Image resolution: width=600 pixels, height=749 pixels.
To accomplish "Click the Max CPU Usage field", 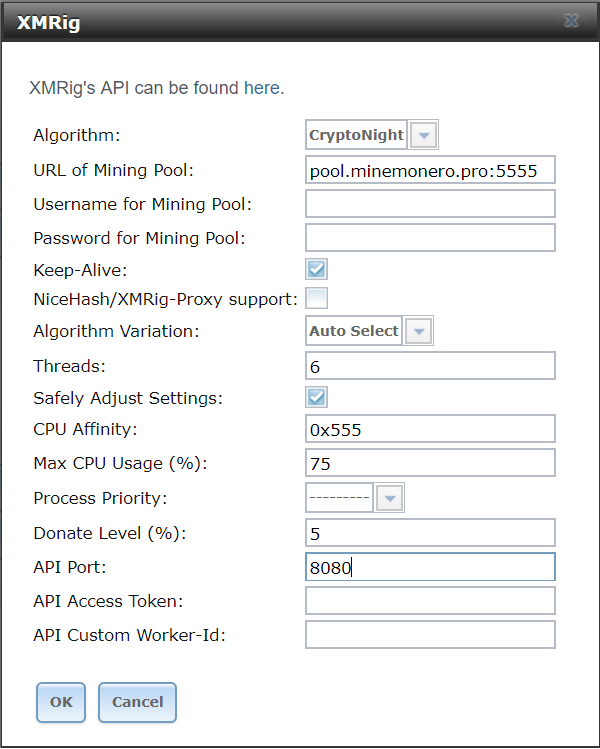I will tap(430, 463).
